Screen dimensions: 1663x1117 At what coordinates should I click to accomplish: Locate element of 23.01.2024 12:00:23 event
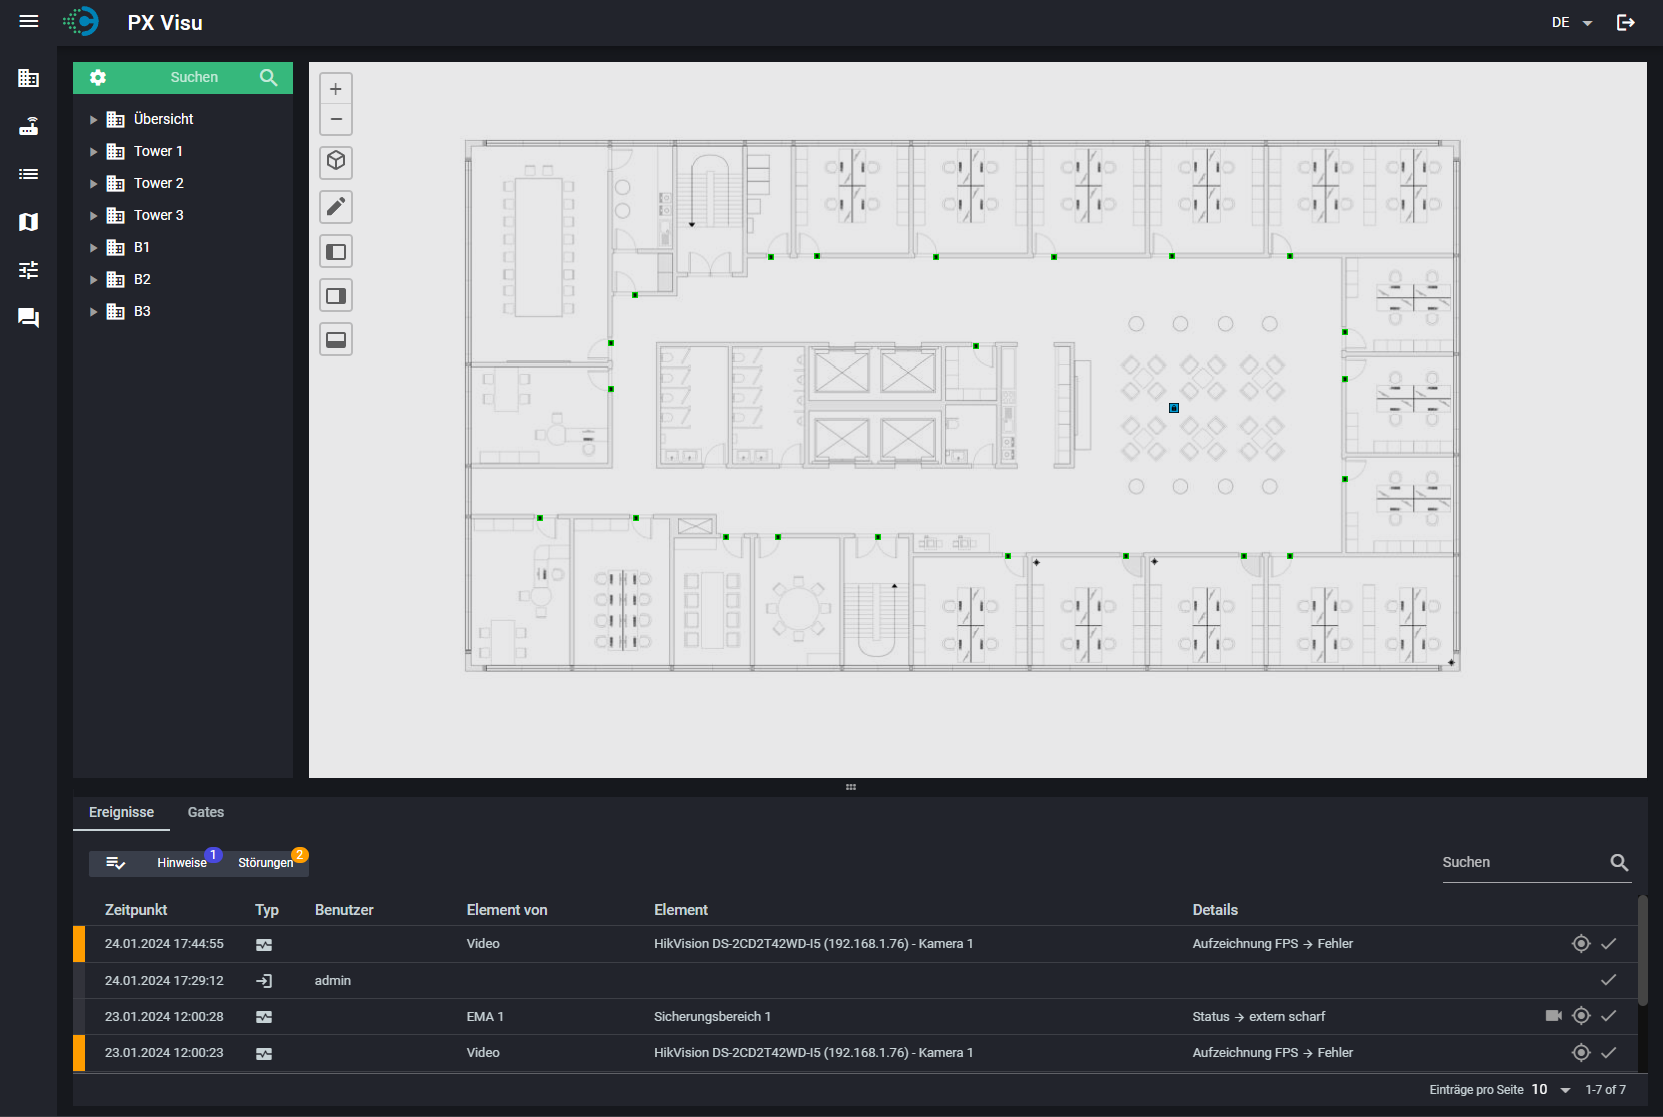1581,1052
